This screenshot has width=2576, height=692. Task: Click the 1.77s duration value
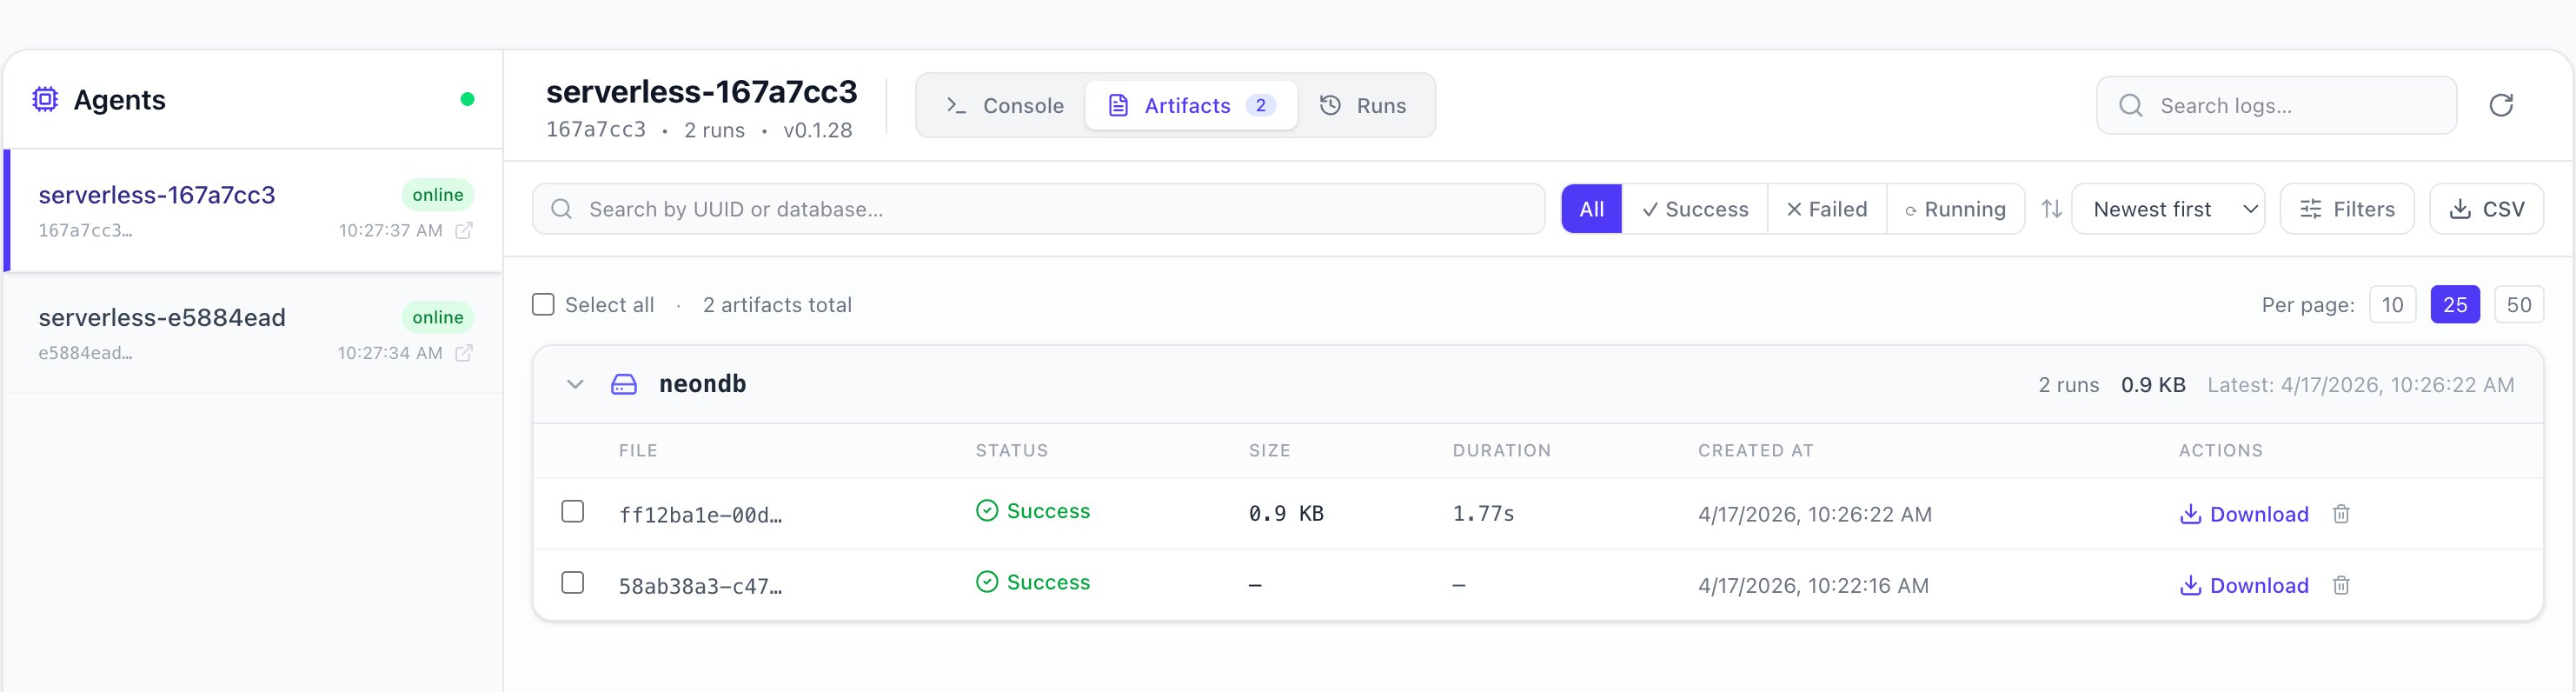pos(1483,514)
